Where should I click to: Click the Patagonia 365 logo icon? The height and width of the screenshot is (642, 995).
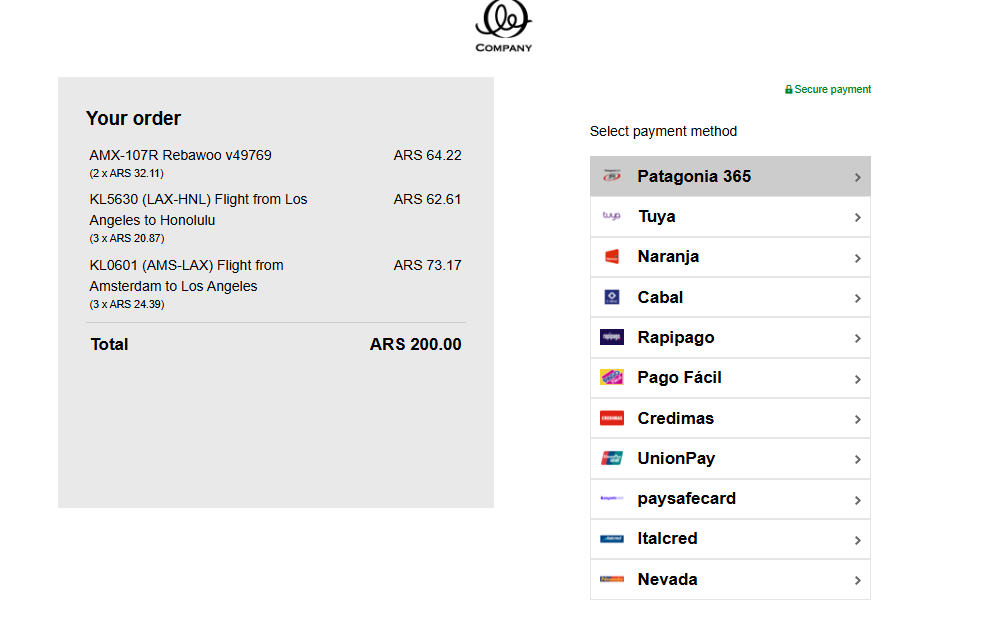612,176
